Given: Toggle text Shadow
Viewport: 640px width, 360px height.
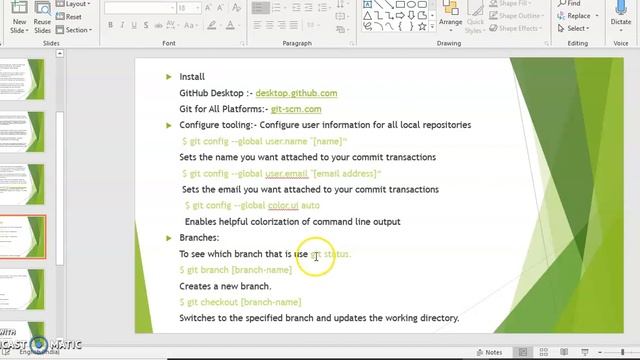Looking at the screenshot, I should (x=146, y=25).
